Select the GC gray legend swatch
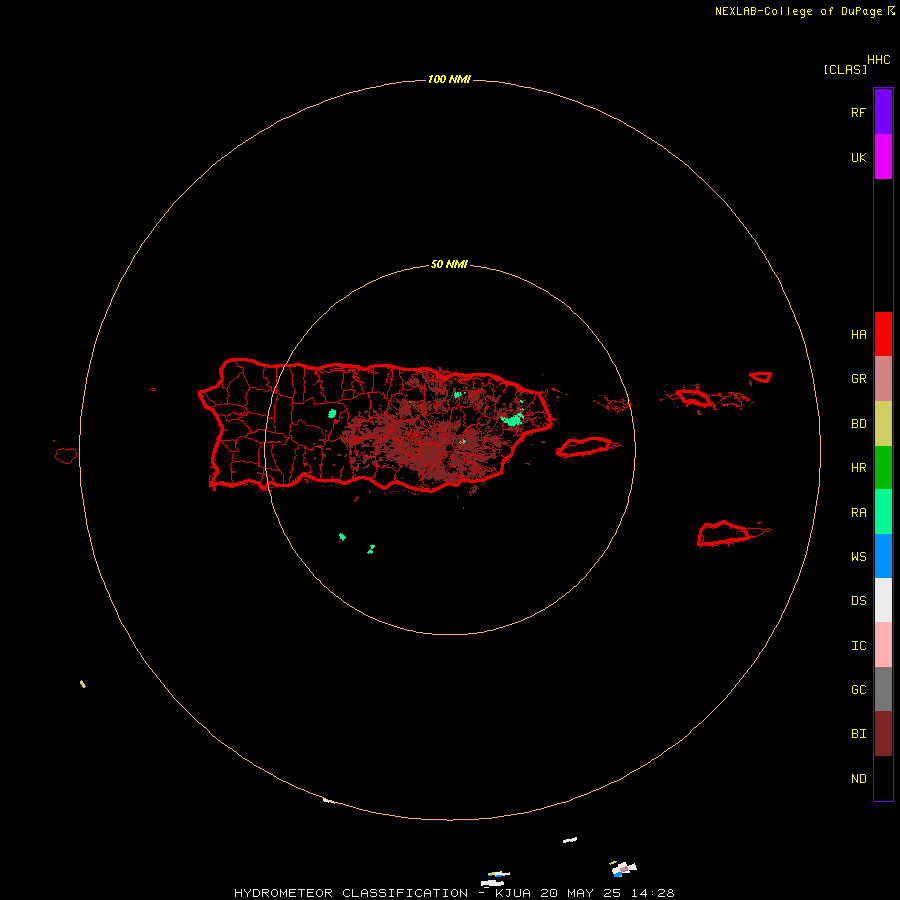This screenshot has height=900, width=900. pyautogui.click(x=883, y=689)
